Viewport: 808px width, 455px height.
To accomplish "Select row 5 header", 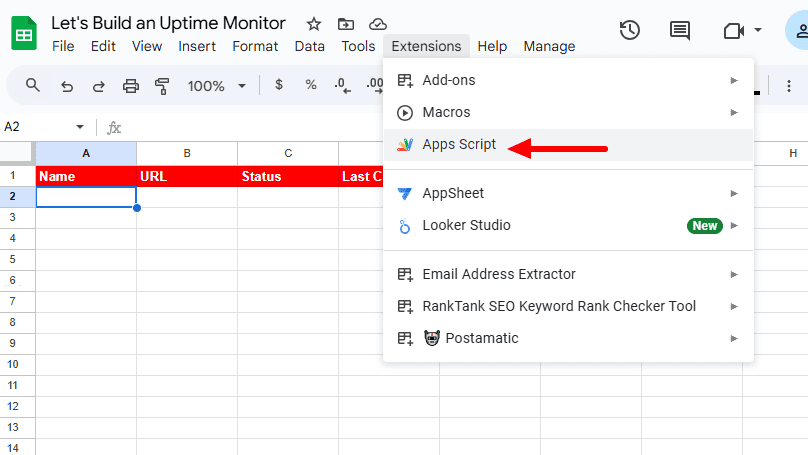I will [x=18, y=259].
